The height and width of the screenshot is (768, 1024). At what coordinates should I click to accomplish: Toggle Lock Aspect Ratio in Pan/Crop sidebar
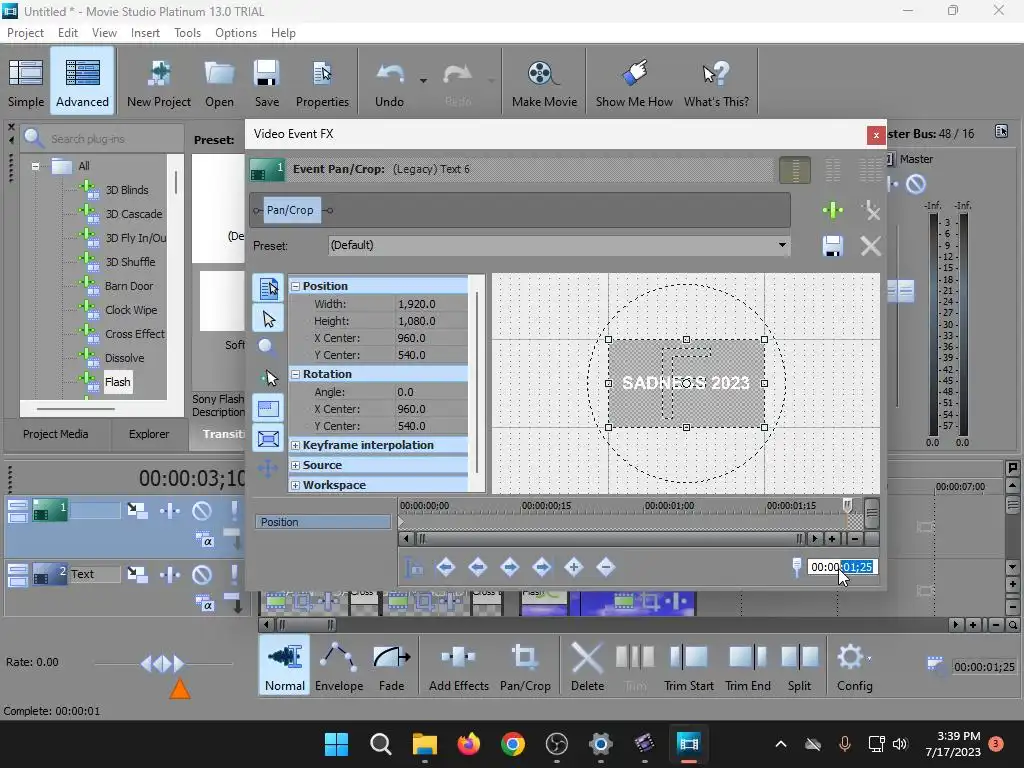[268, 408]
